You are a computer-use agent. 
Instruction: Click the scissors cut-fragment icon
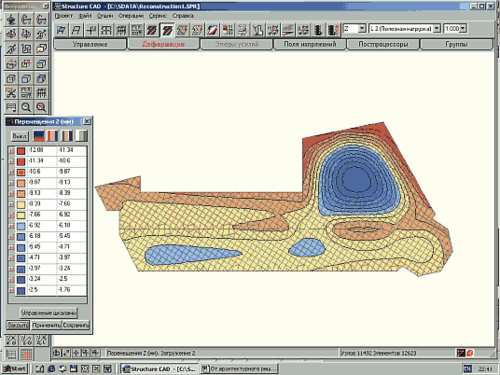pos(11,92)
